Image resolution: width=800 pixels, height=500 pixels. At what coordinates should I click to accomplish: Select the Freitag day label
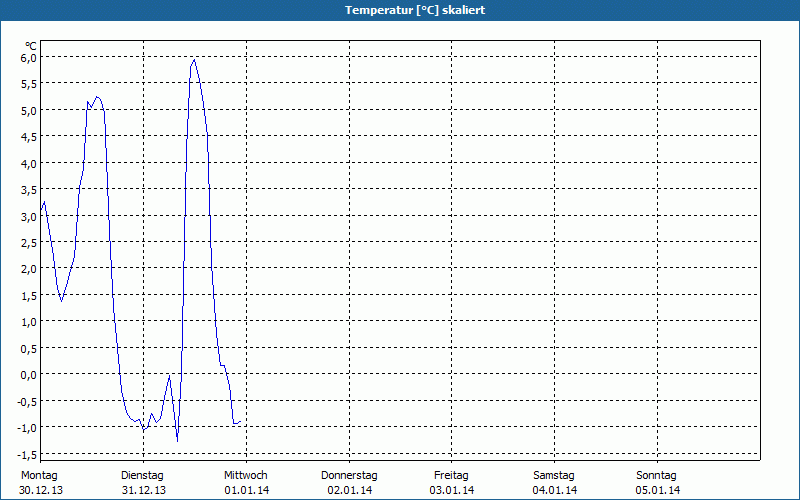(x=452, y=476)
